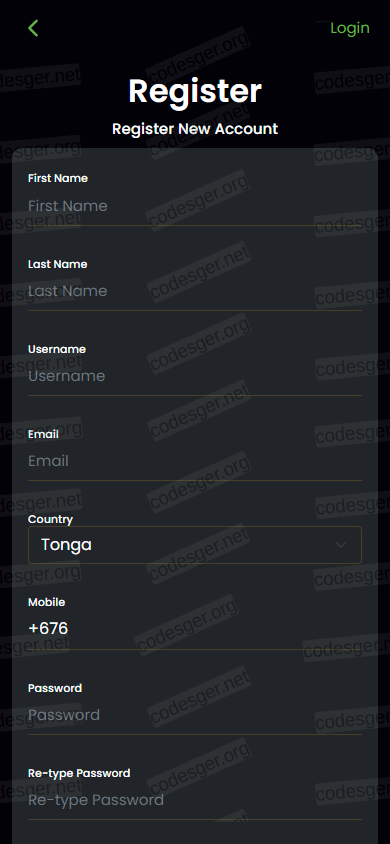Viewport: 390px width, 844px height.
Task: Focus the Email input field
Action: [195, 461]
